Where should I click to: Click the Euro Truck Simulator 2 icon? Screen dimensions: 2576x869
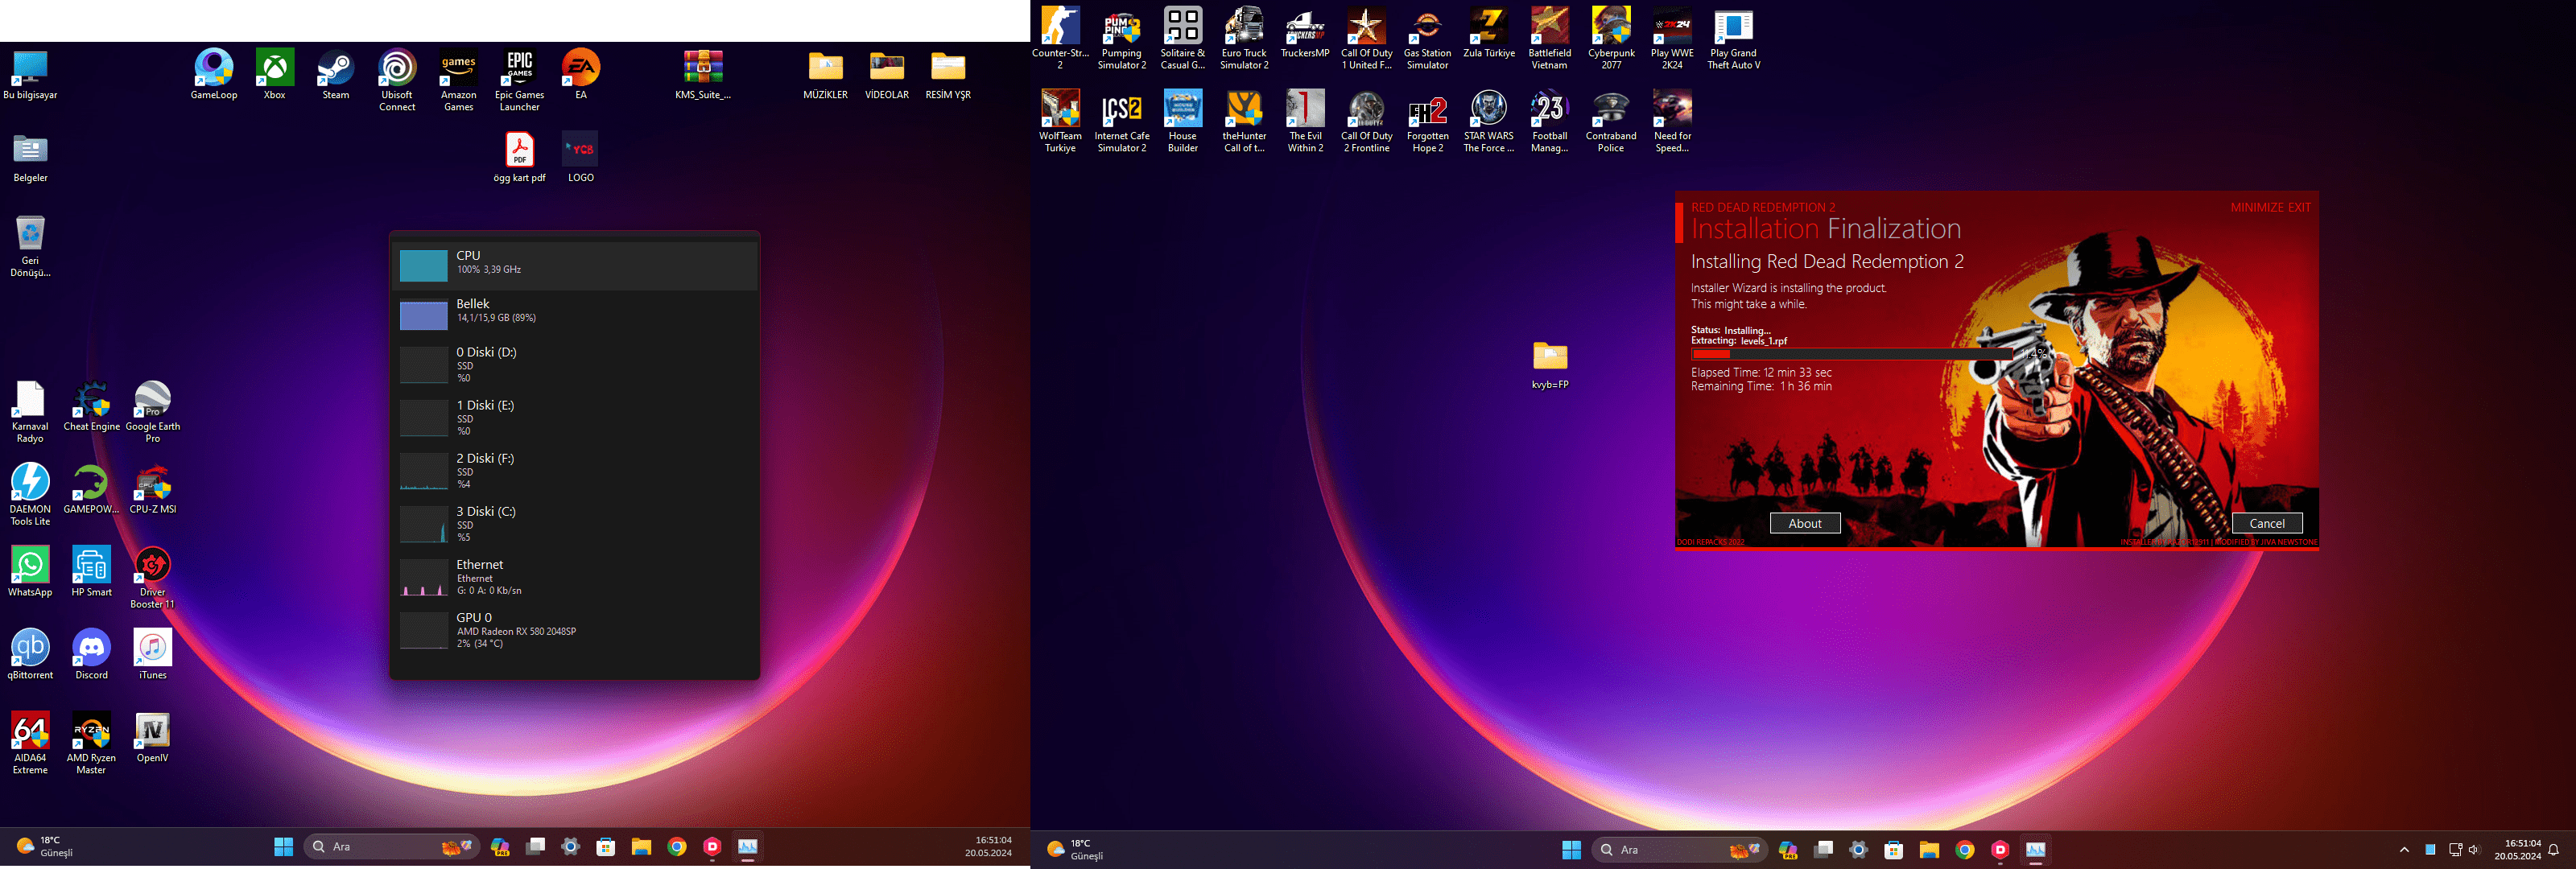click(x=1244, y=38)
